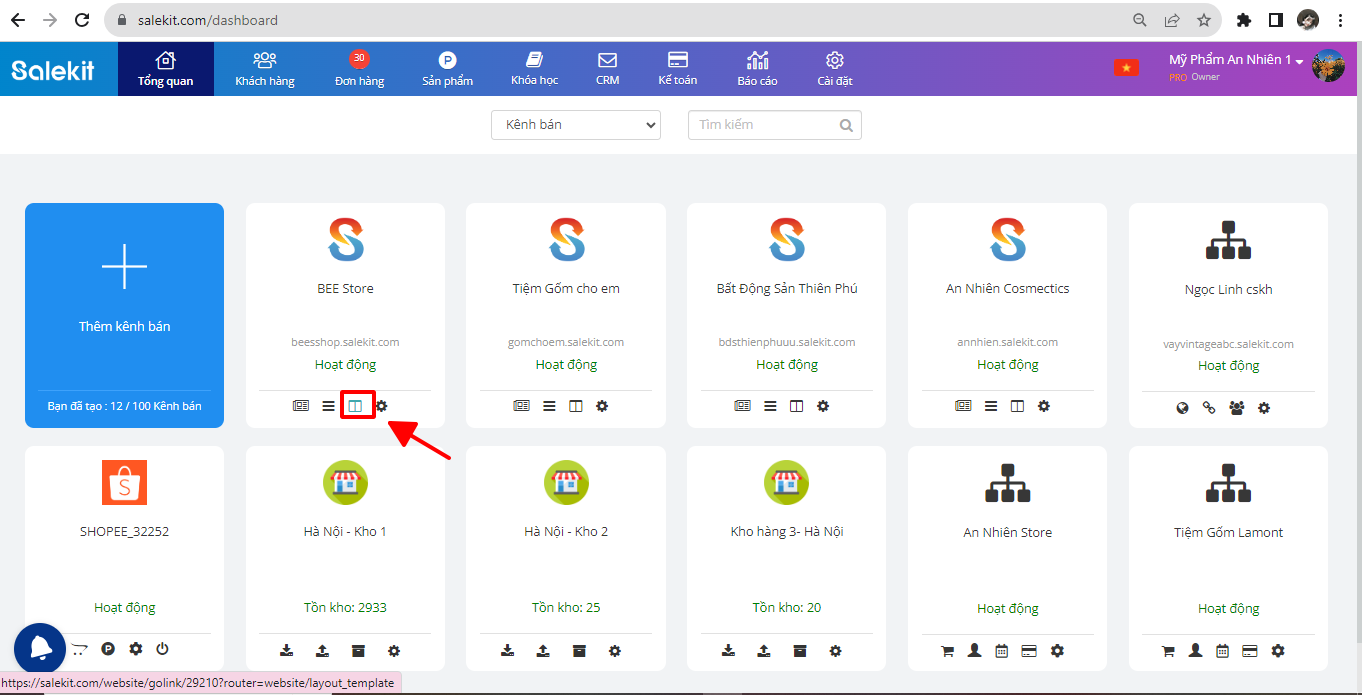
Task: Click the group members icon under Ngọc Linh cskh
Action: [x=1237, y=408]
